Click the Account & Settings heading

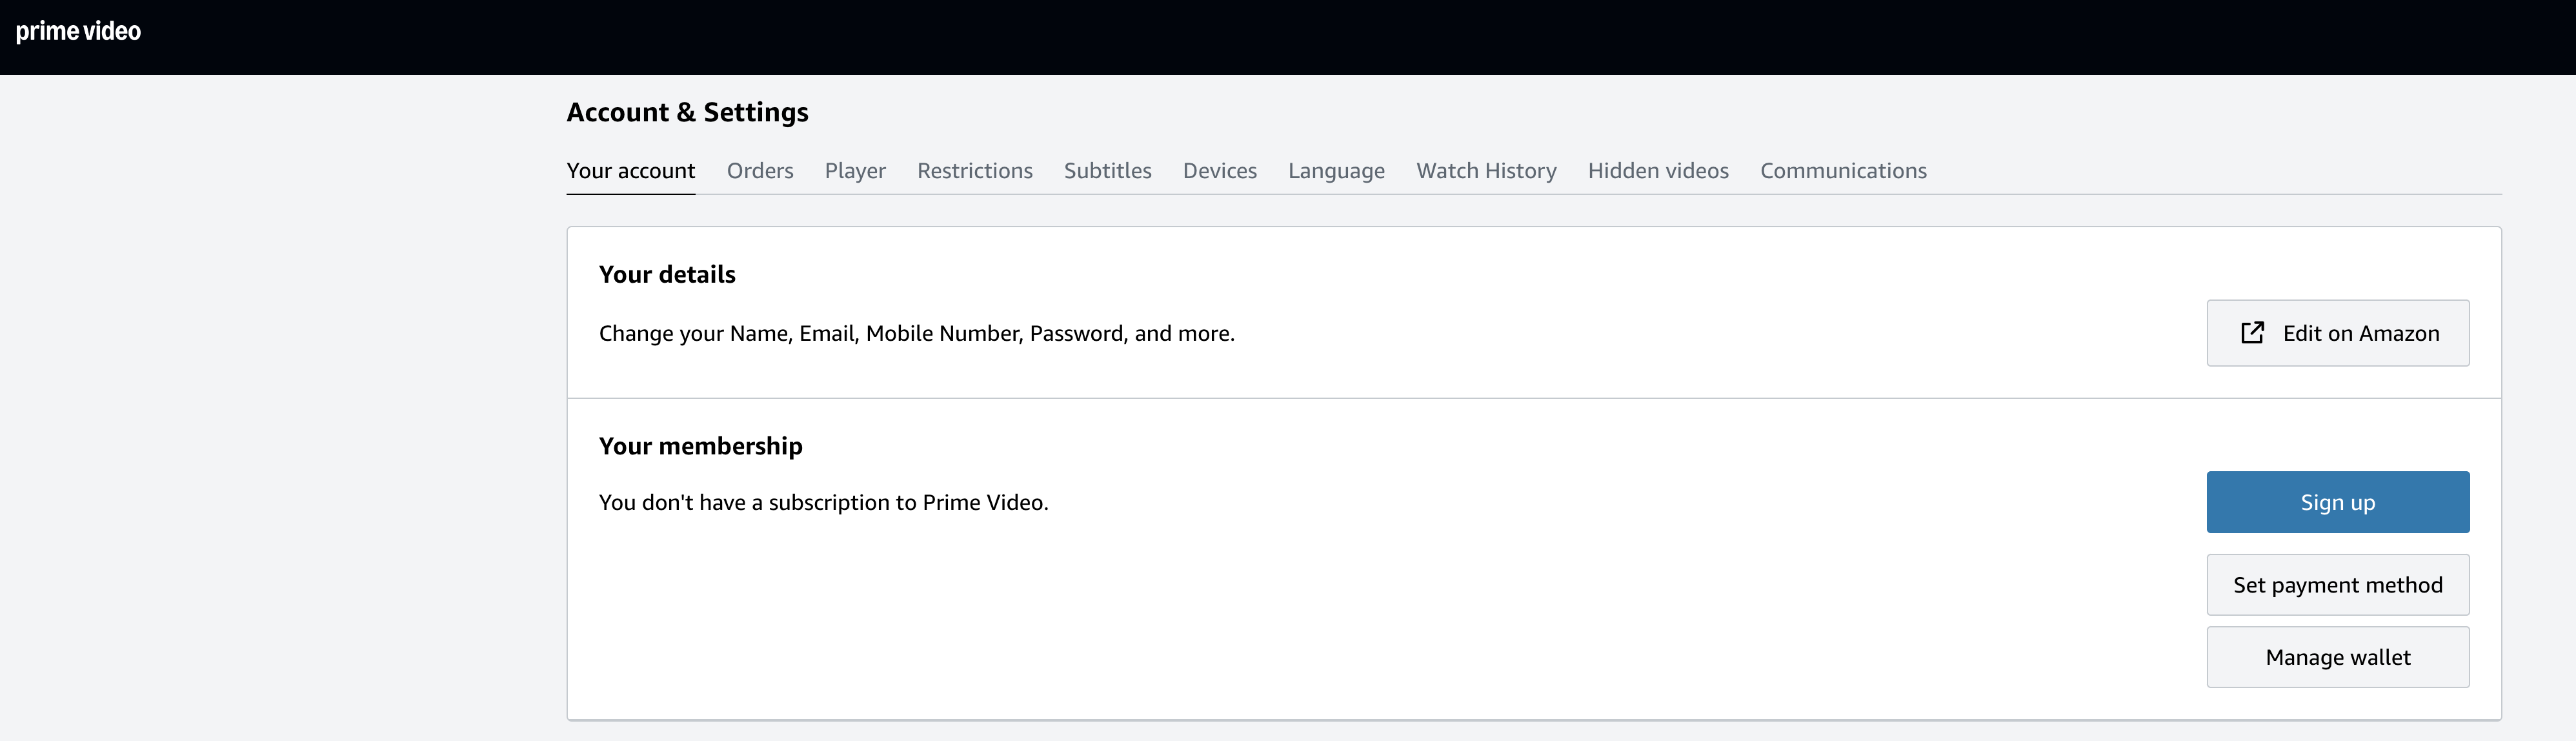[x=687, y=112]
